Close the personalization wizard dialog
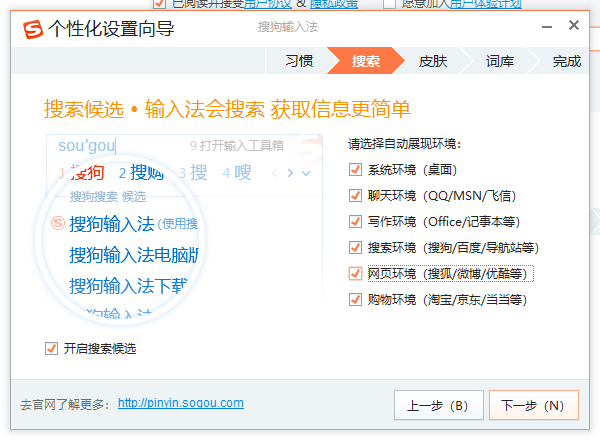The height and width of the screenshot is (440, 600). pyautogui.click(x=574, y=25)
